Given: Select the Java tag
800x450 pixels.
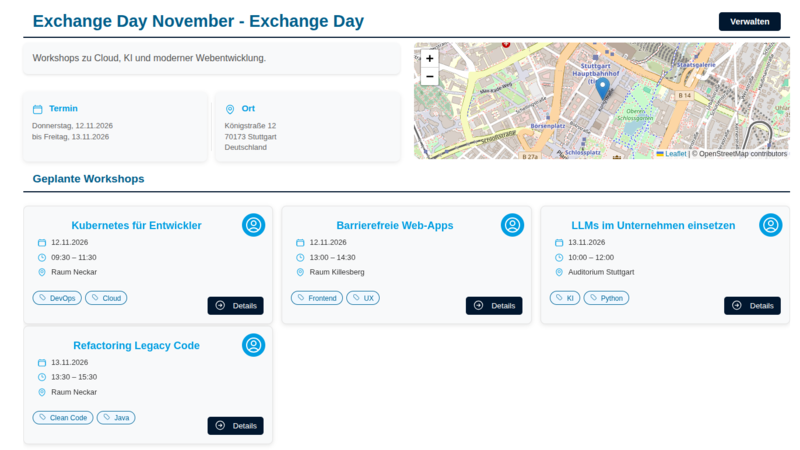Looking at the screenshot, I should click(116, 418).
